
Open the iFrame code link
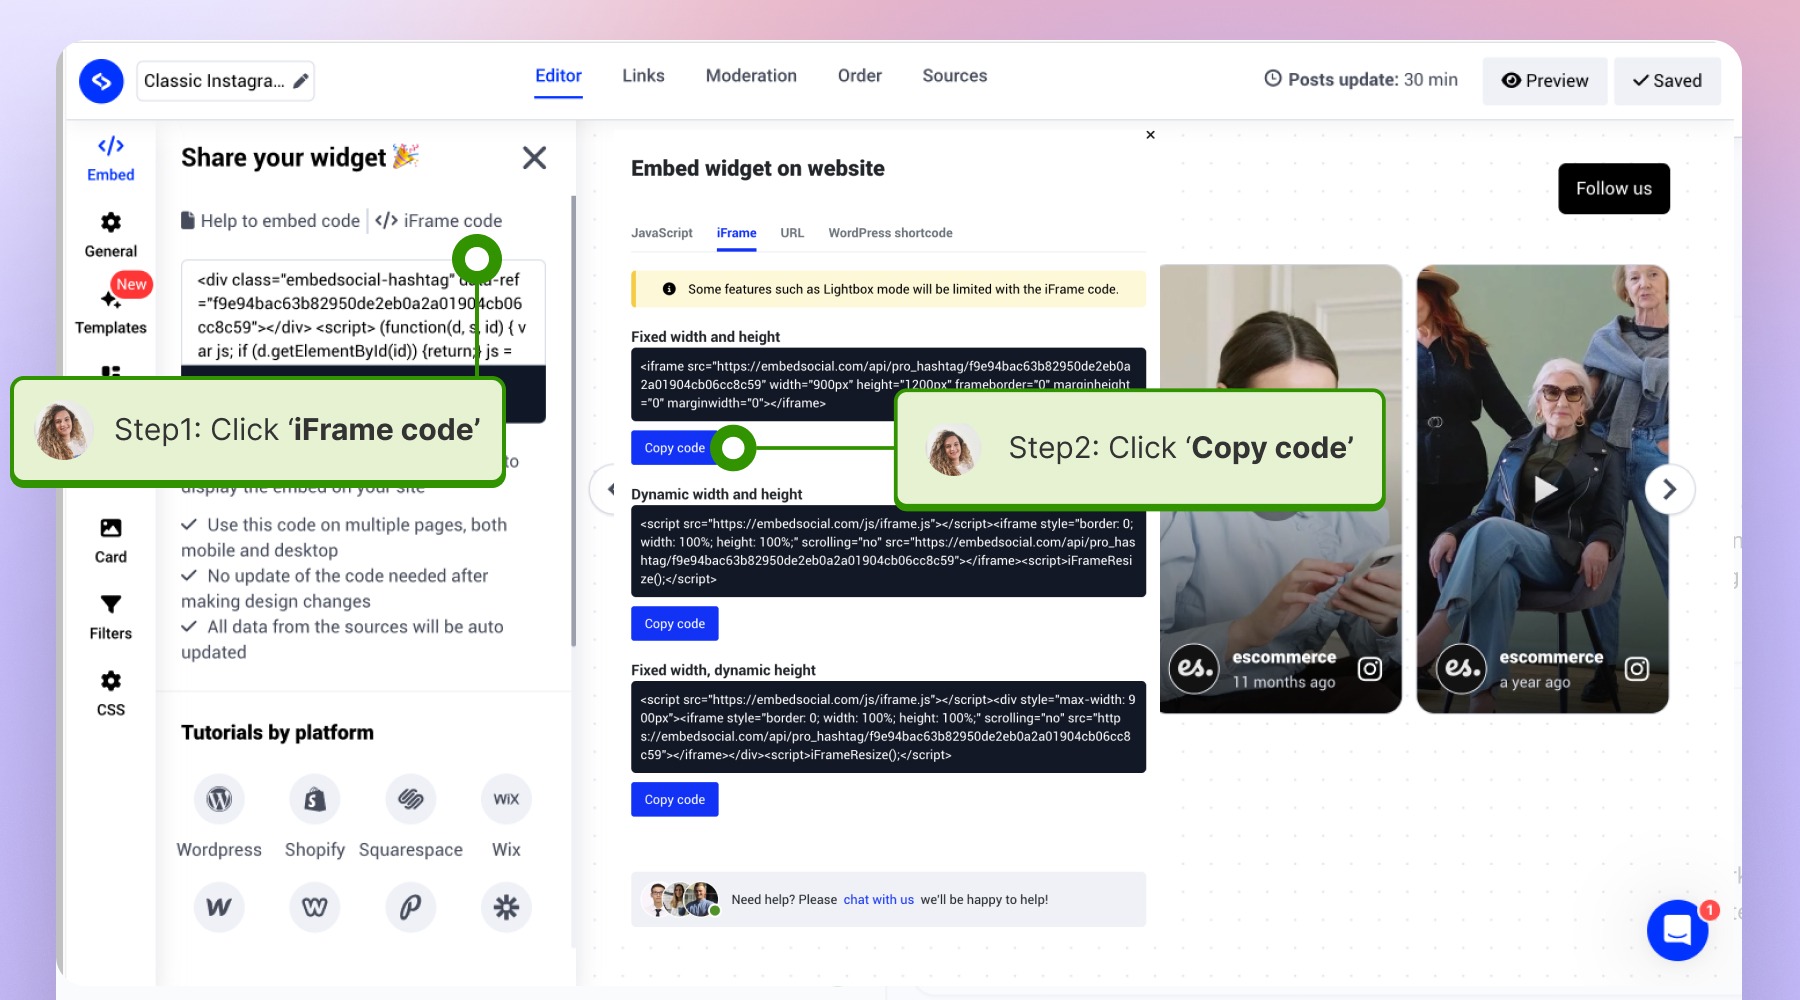(x=439, y=221)
